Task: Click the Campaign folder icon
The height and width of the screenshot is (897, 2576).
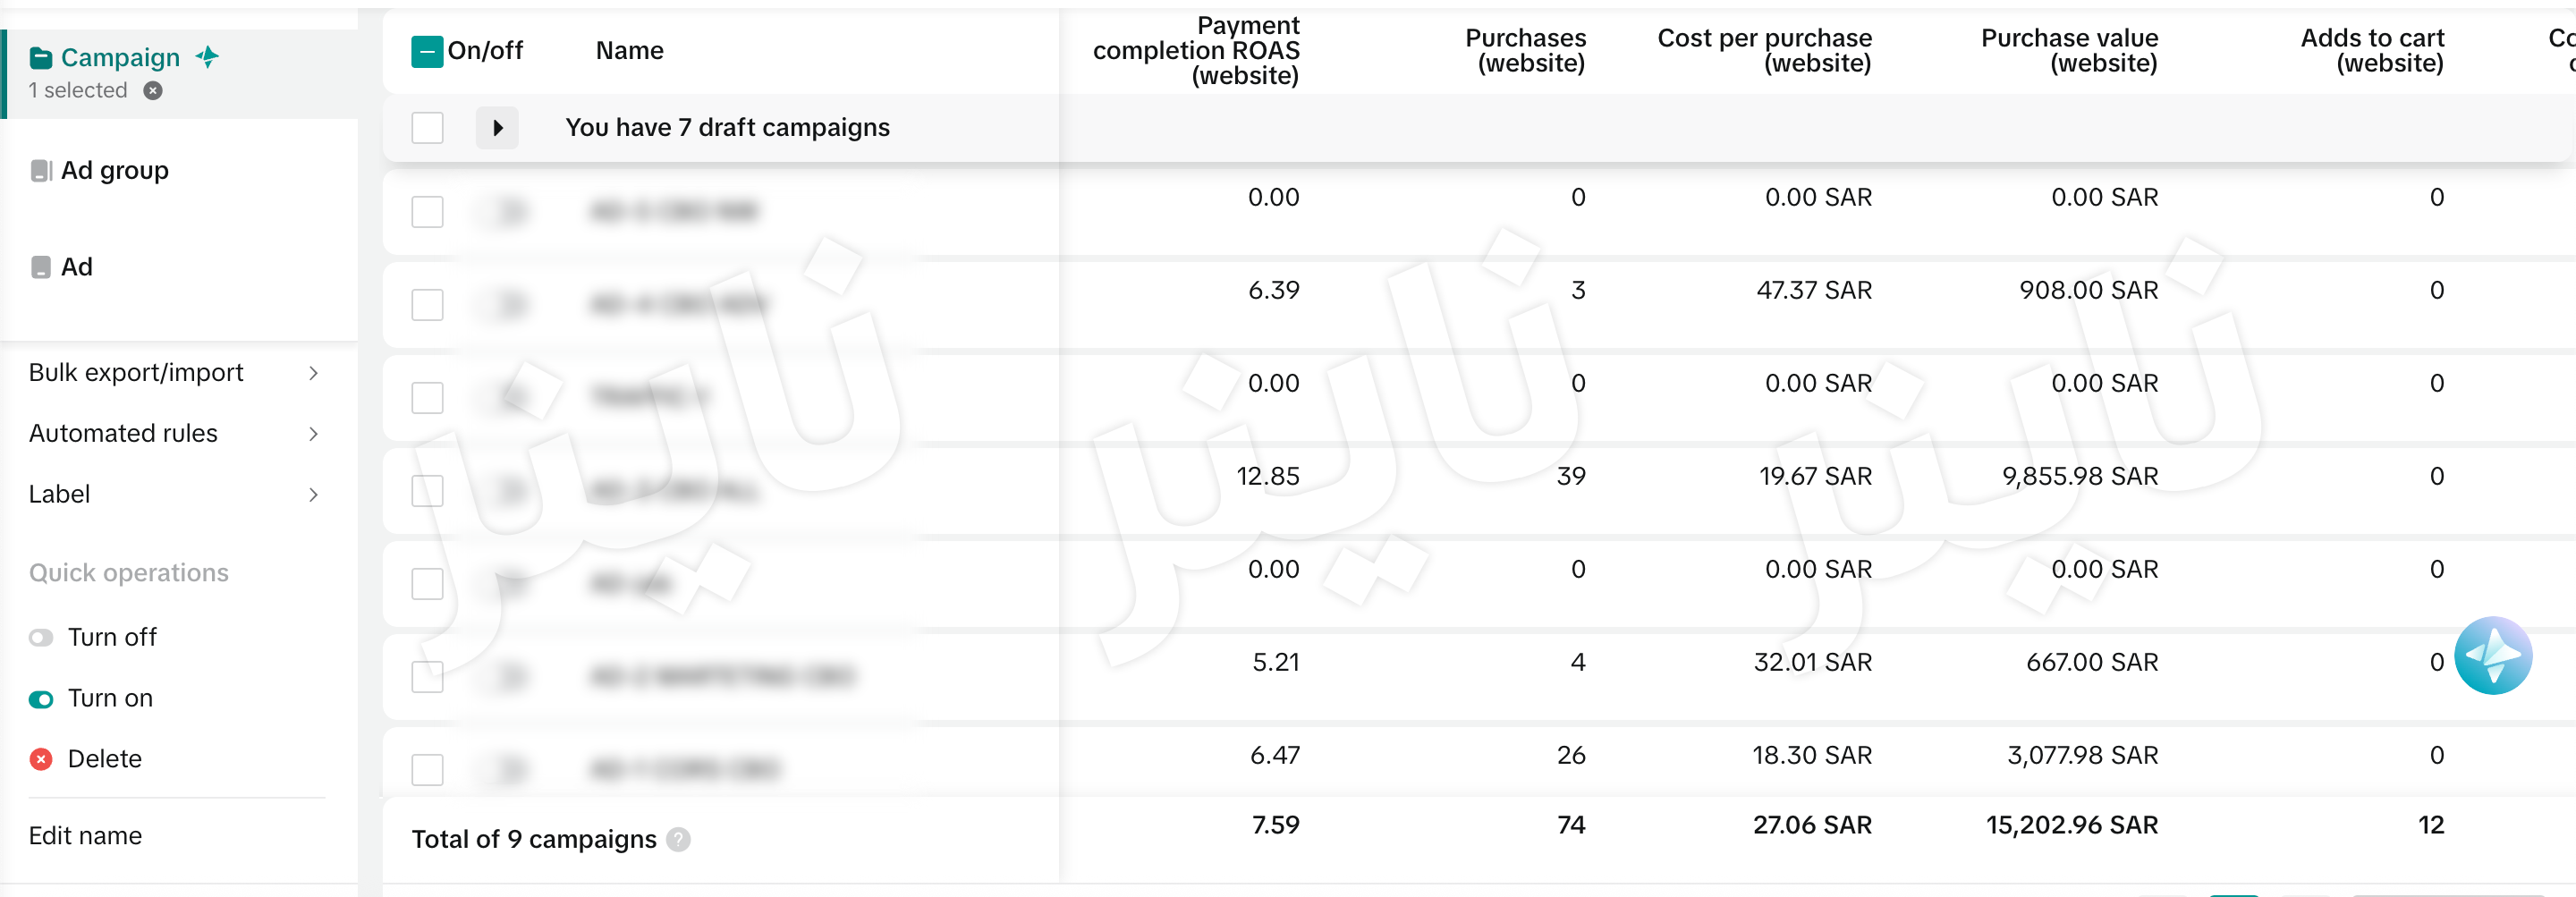Action: [41, 58]
